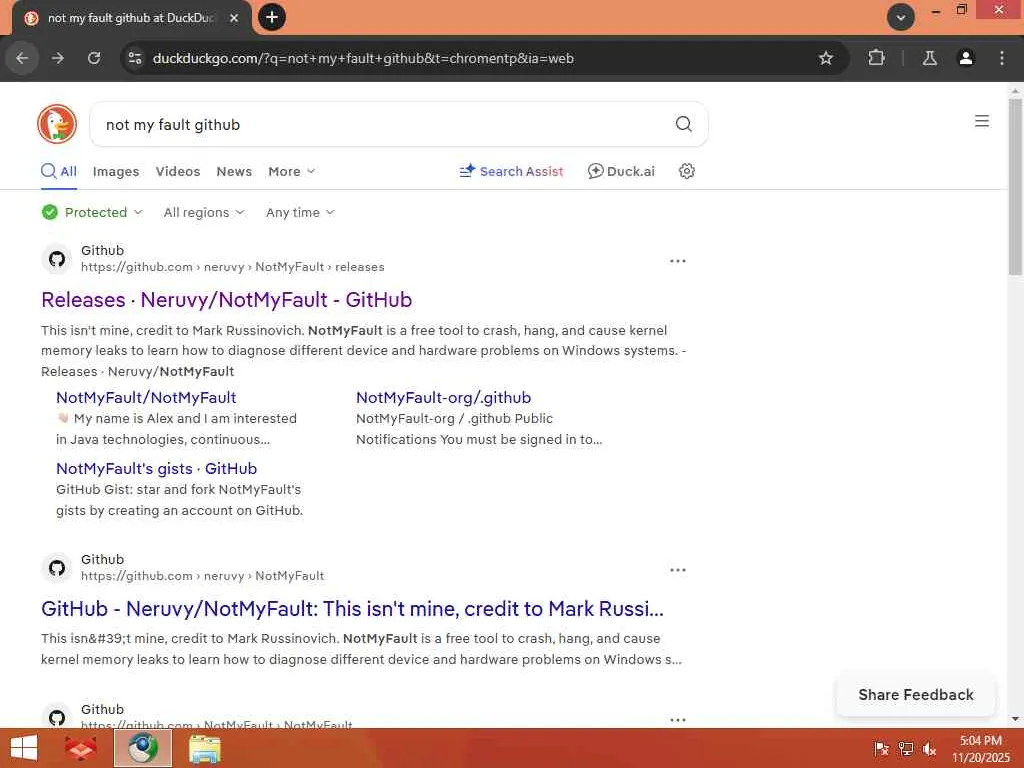This screenshot has width=1024, height=768.
Task: Expand the Protected safe search dropdown
Action: pyautogui.click(x=92, y=212)
